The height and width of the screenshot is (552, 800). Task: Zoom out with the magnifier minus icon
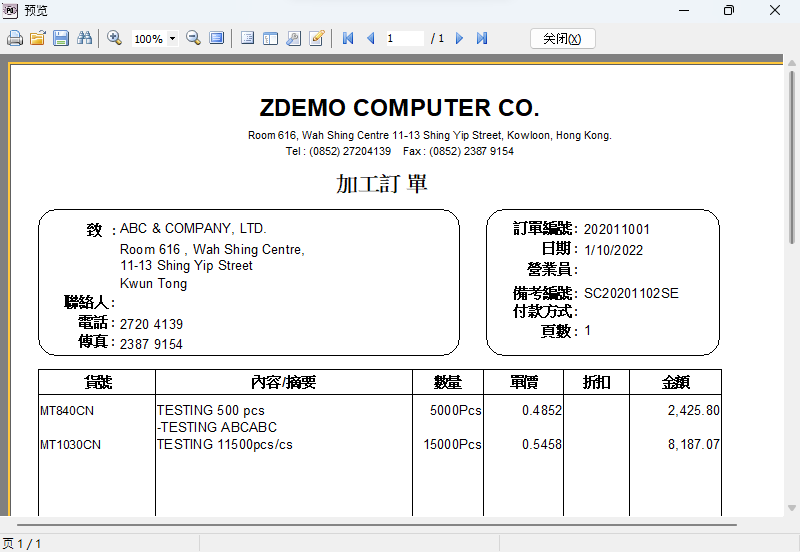(x=193, y=38)
